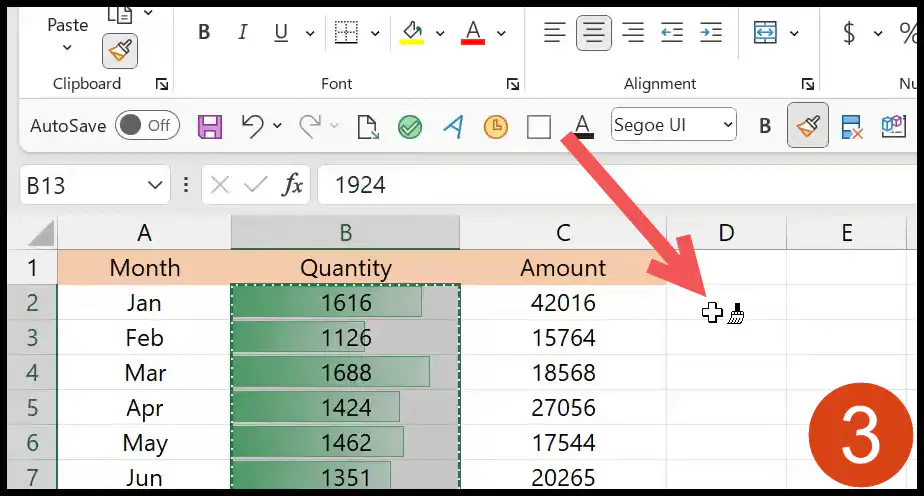This screenshot has width=924, height=496.
Task: Click the purple Save icon
Action: pyautogui.click(x=210, y=126)
